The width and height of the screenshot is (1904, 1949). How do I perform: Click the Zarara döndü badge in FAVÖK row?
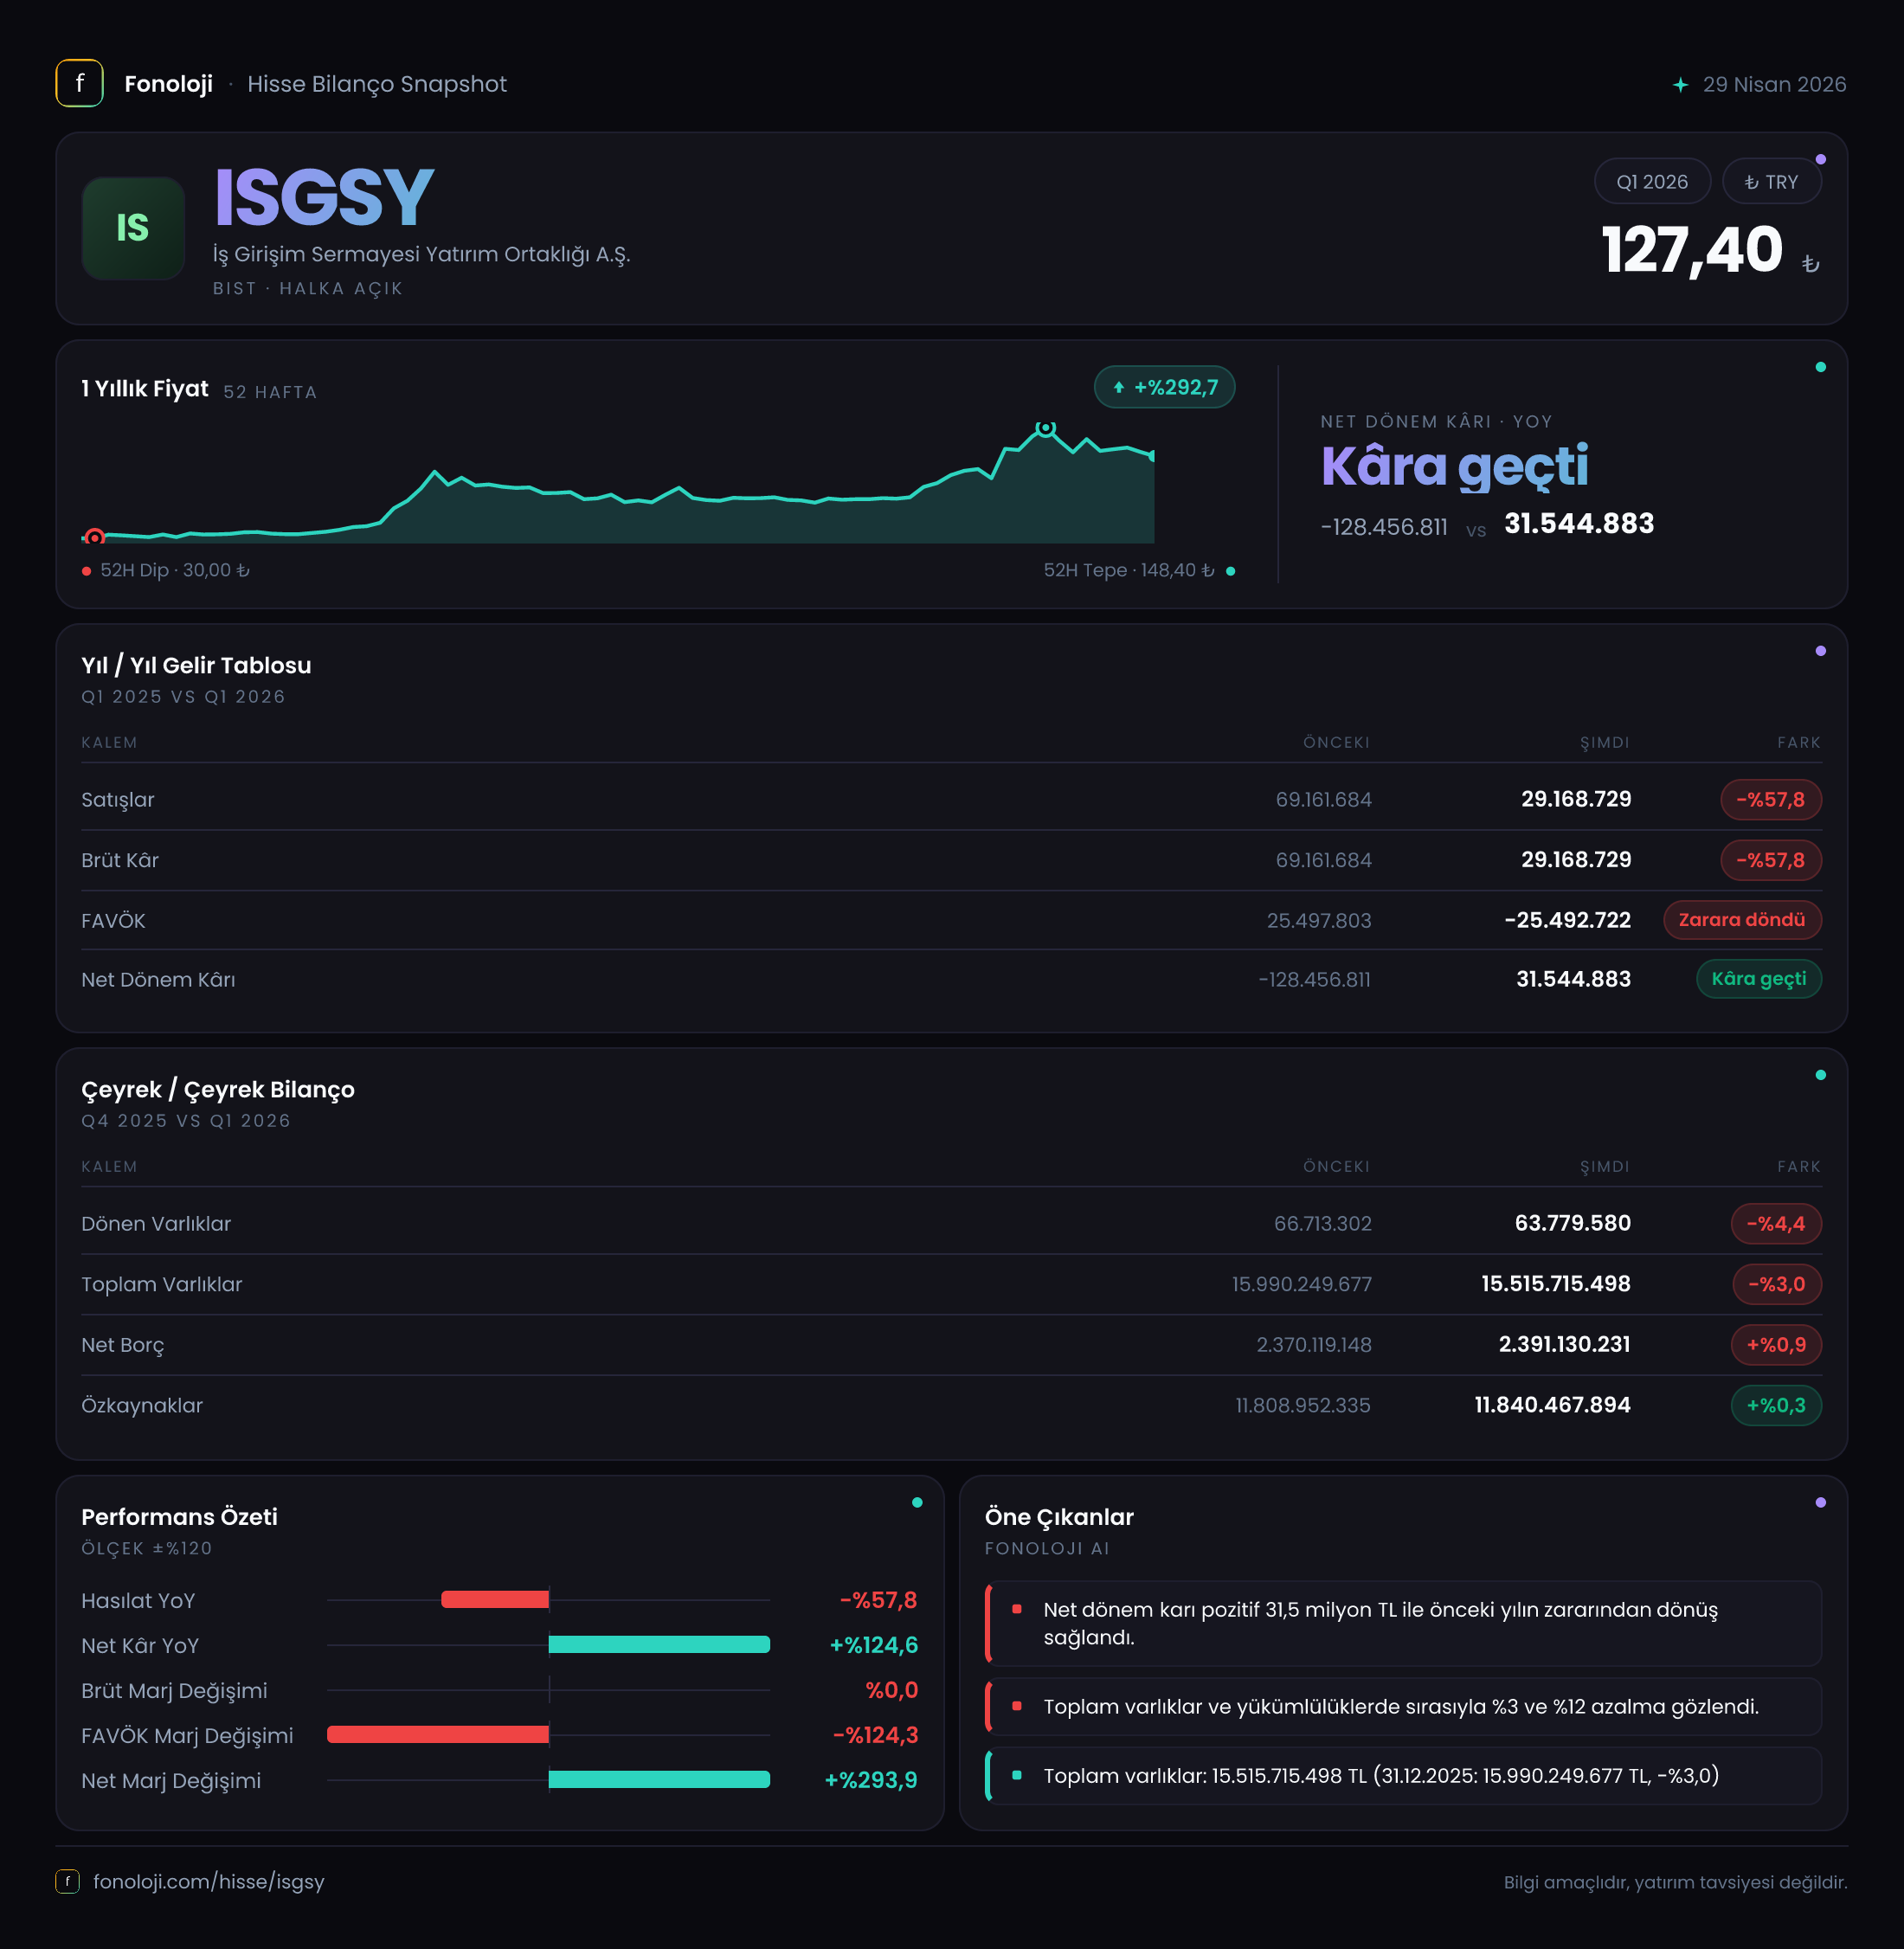pos(1741,920)
